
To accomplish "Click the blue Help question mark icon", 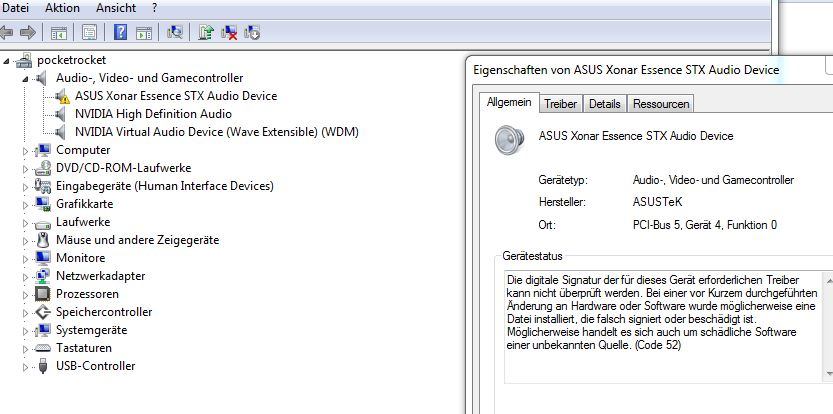I will pos(121,33).
